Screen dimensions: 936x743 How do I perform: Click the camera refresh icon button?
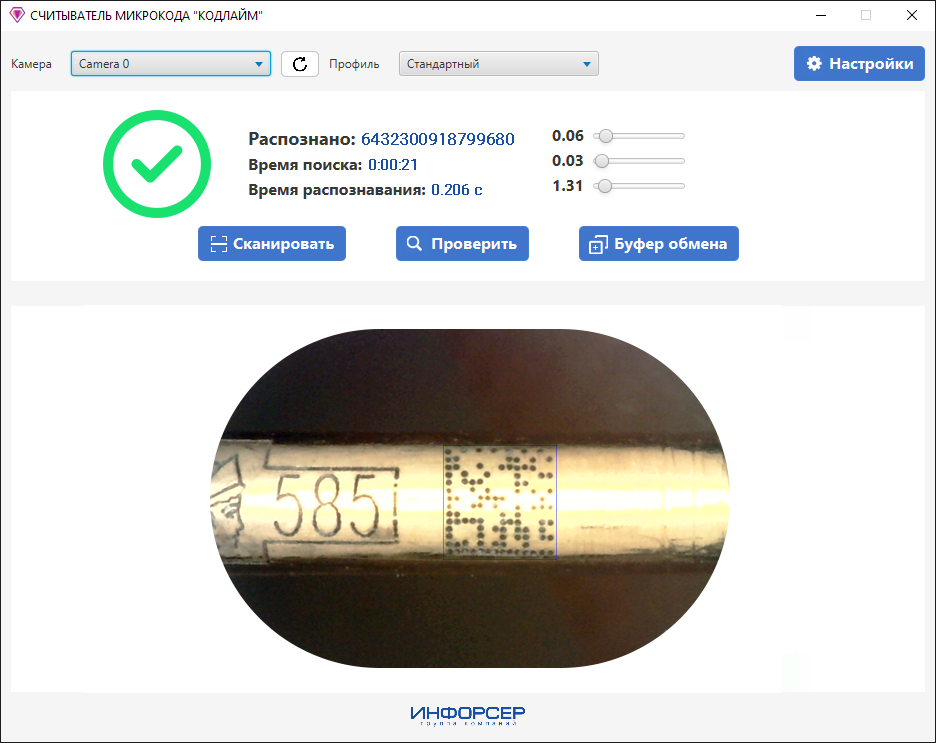[300, 64]
